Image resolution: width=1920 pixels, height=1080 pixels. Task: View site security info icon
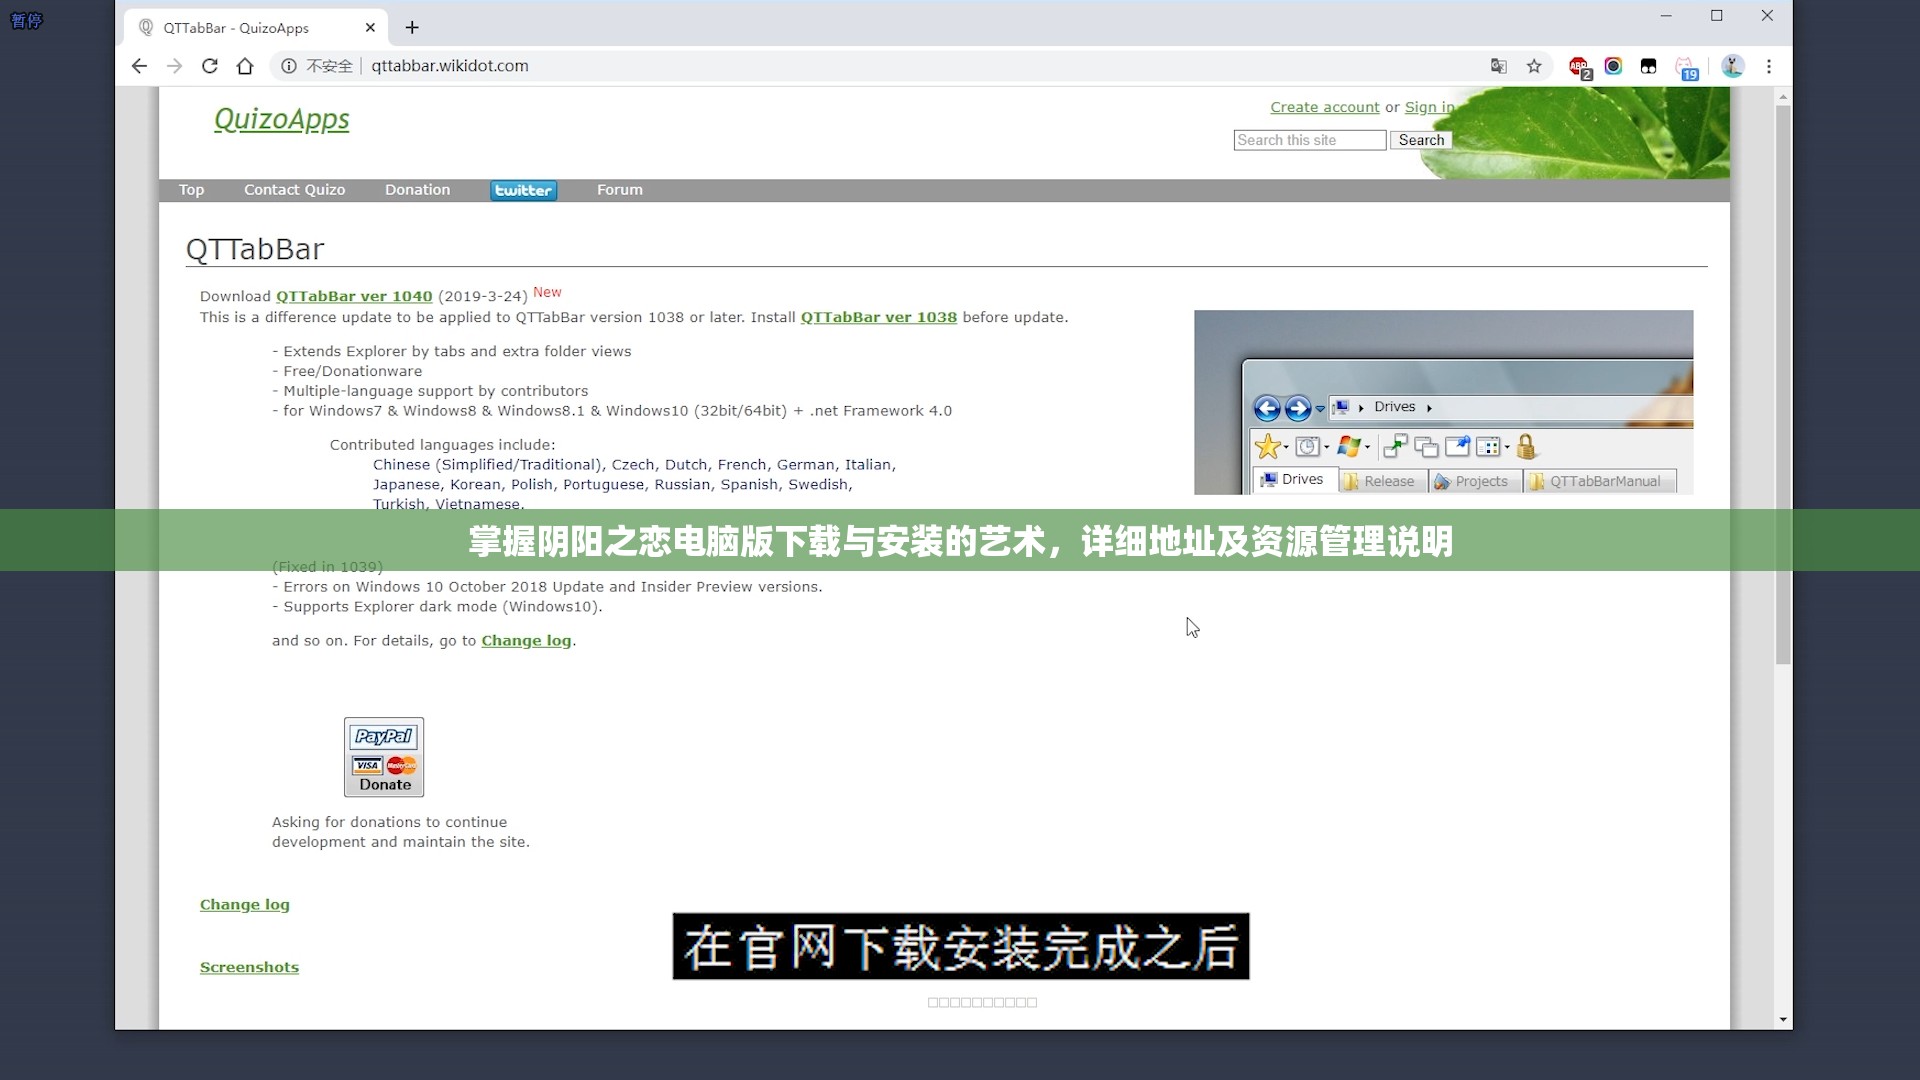[x=289, y=66]
